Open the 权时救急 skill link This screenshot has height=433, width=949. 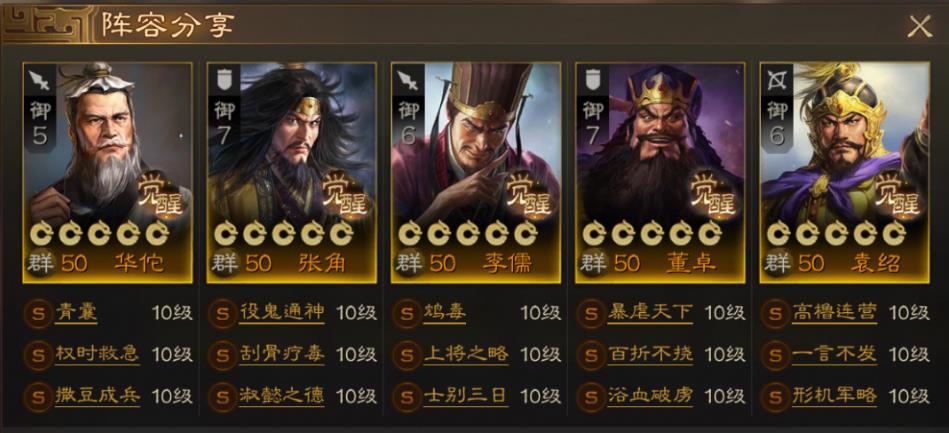tap(97, 354)
